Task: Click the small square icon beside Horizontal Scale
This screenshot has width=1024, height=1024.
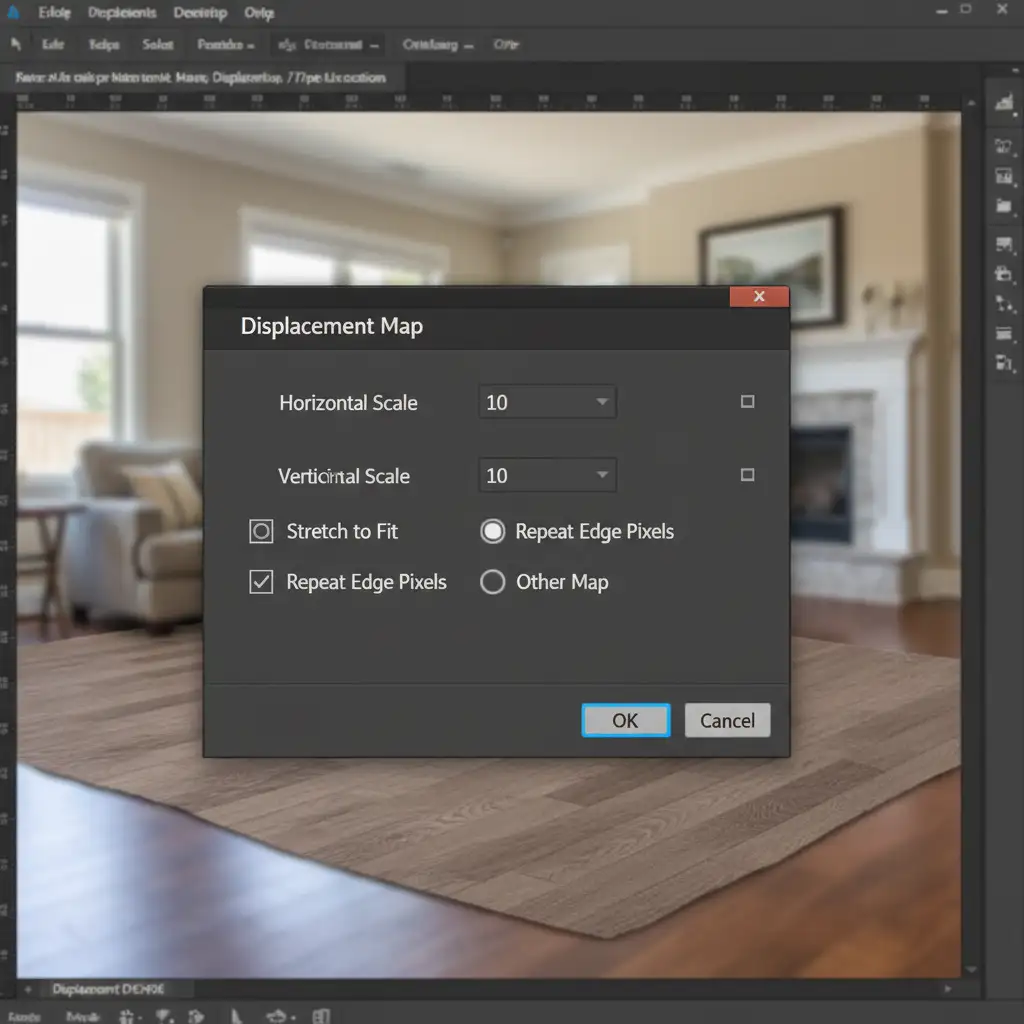Action: click(747, 402)
